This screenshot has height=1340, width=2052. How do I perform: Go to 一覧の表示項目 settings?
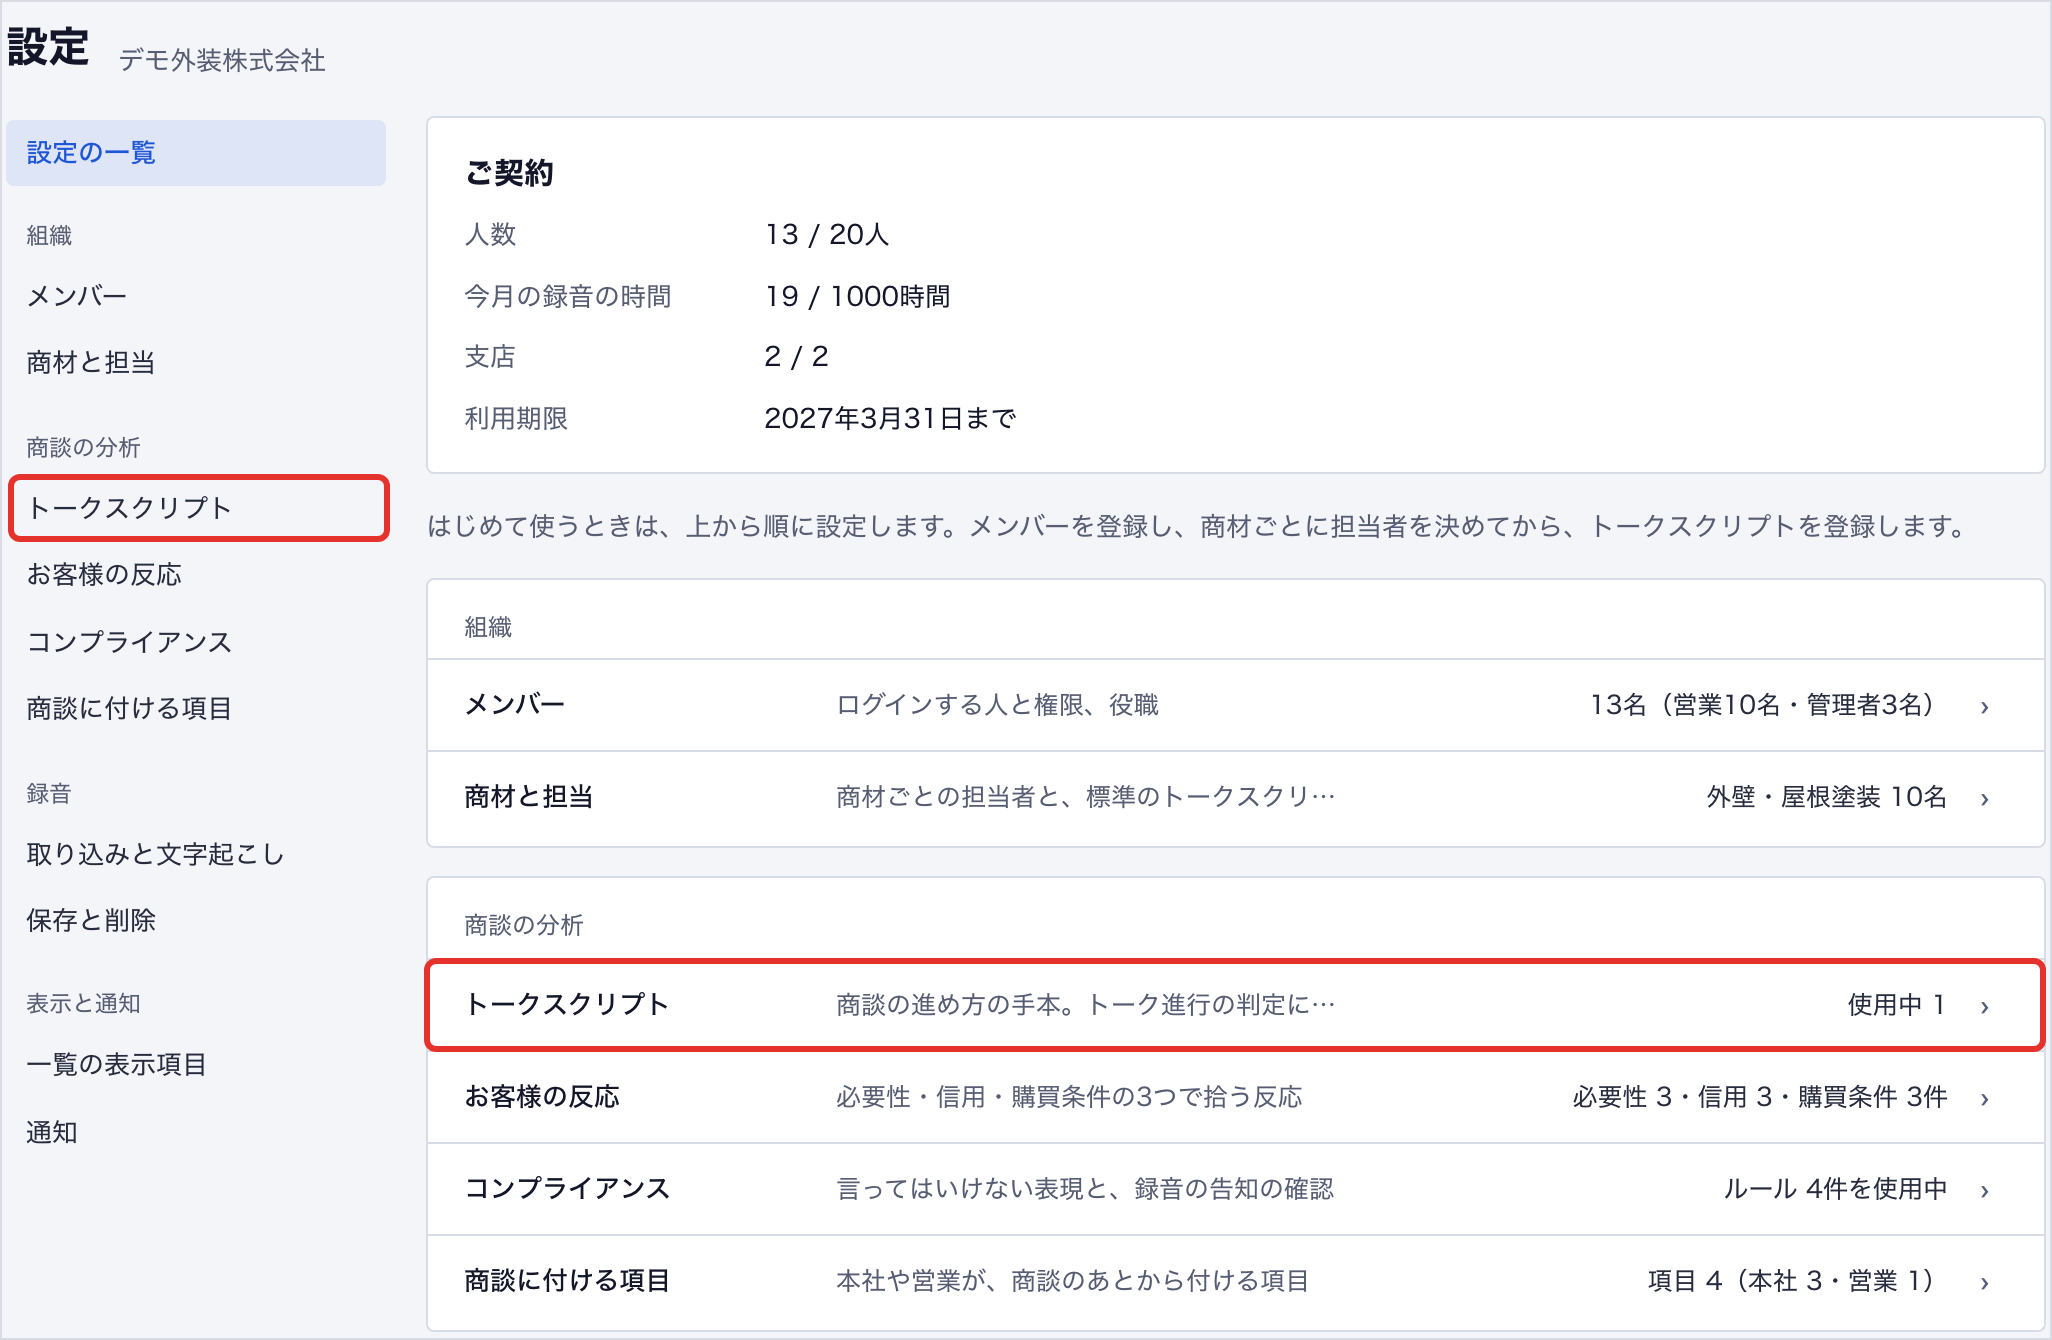click(196, 1064)
